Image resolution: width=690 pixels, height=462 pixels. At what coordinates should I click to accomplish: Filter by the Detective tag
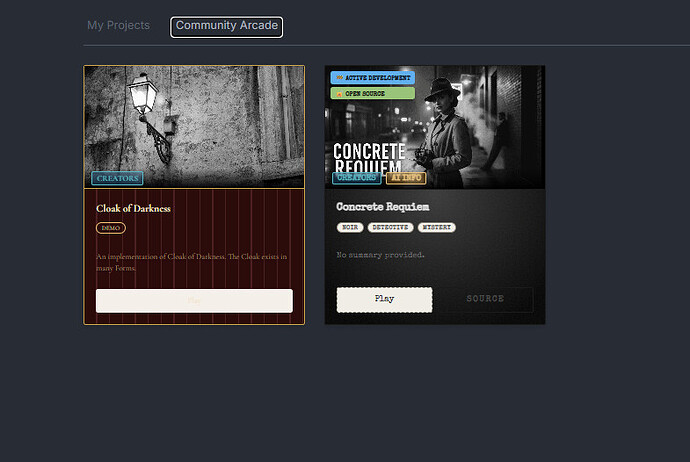coord(390,228)
